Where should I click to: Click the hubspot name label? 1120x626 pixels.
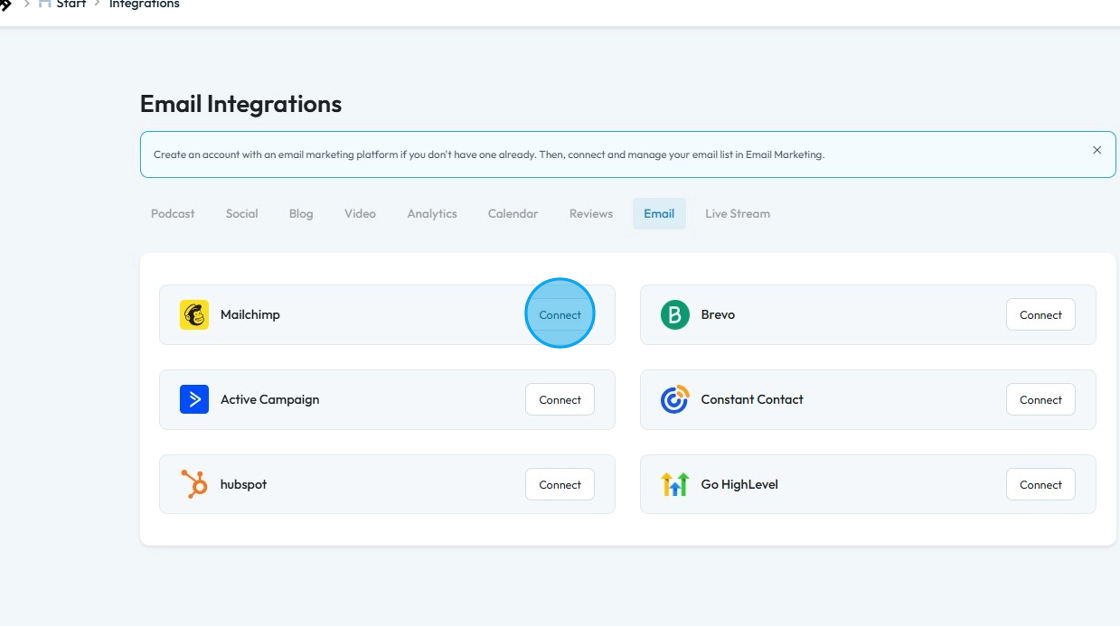tap(244, 485)
